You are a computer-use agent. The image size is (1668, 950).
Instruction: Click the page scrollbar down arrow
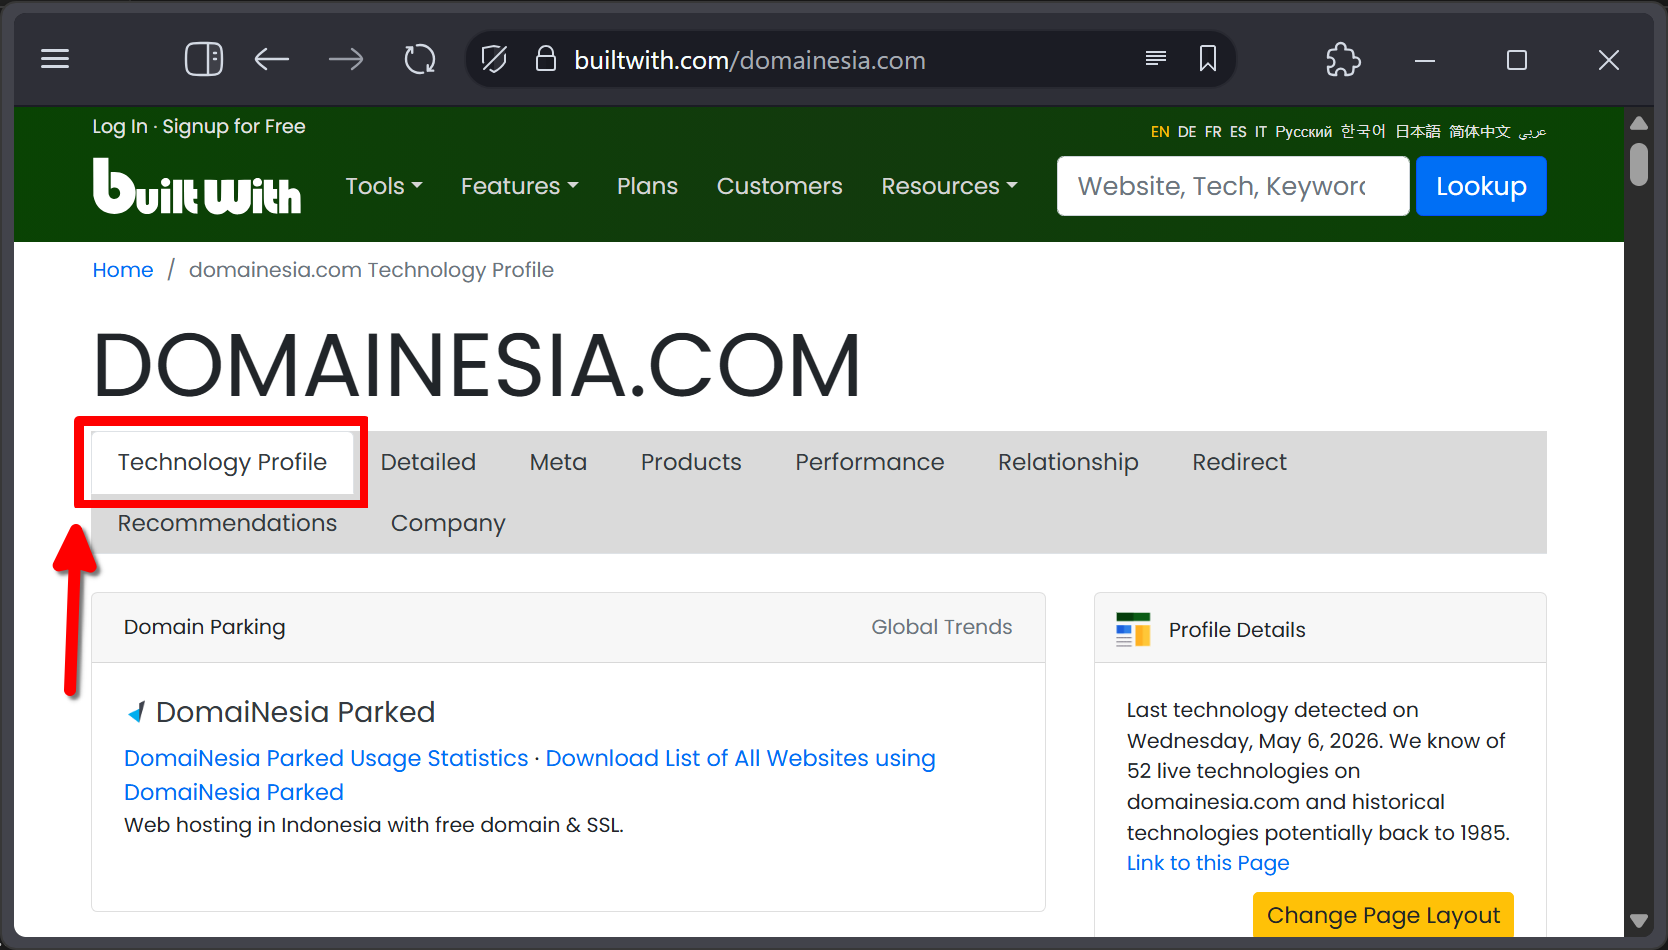pos(1638,921)
